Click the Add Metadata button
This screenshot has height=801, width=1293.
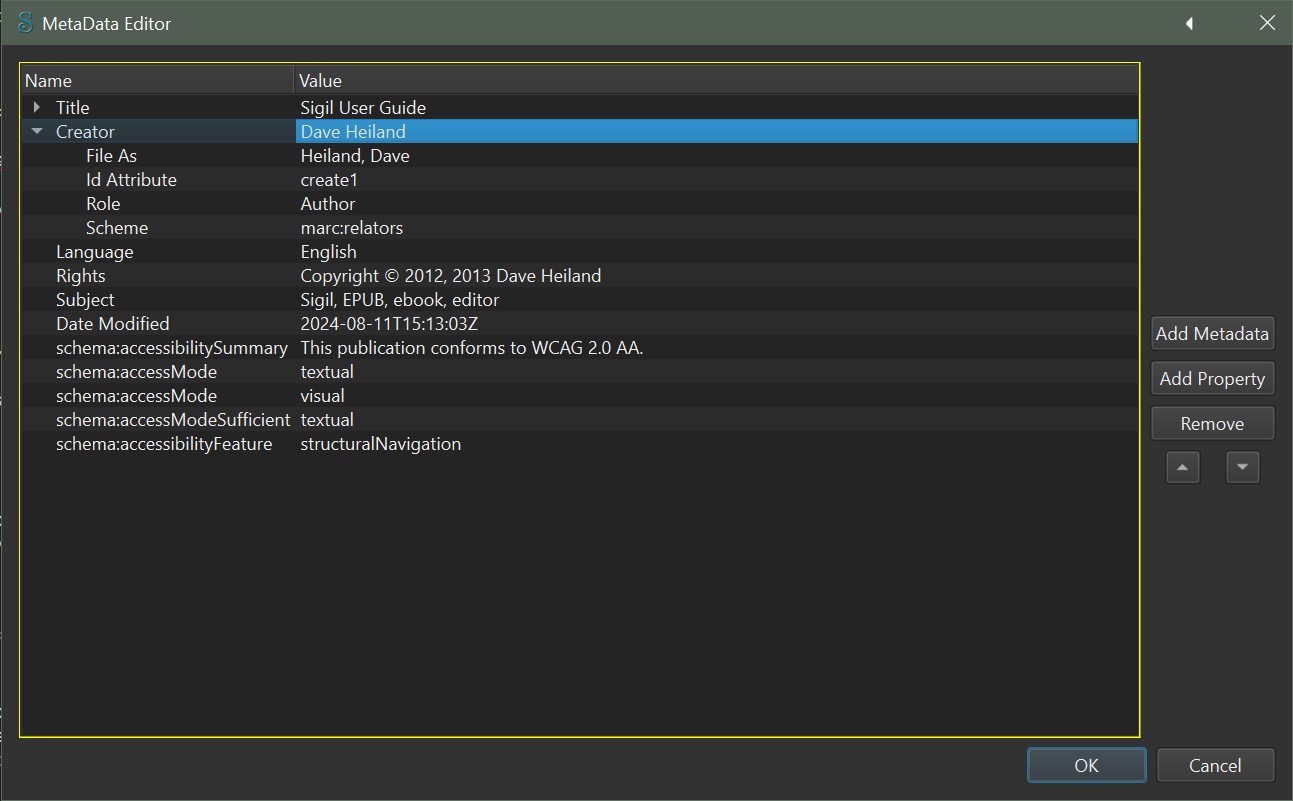(x=1212, y=334)
